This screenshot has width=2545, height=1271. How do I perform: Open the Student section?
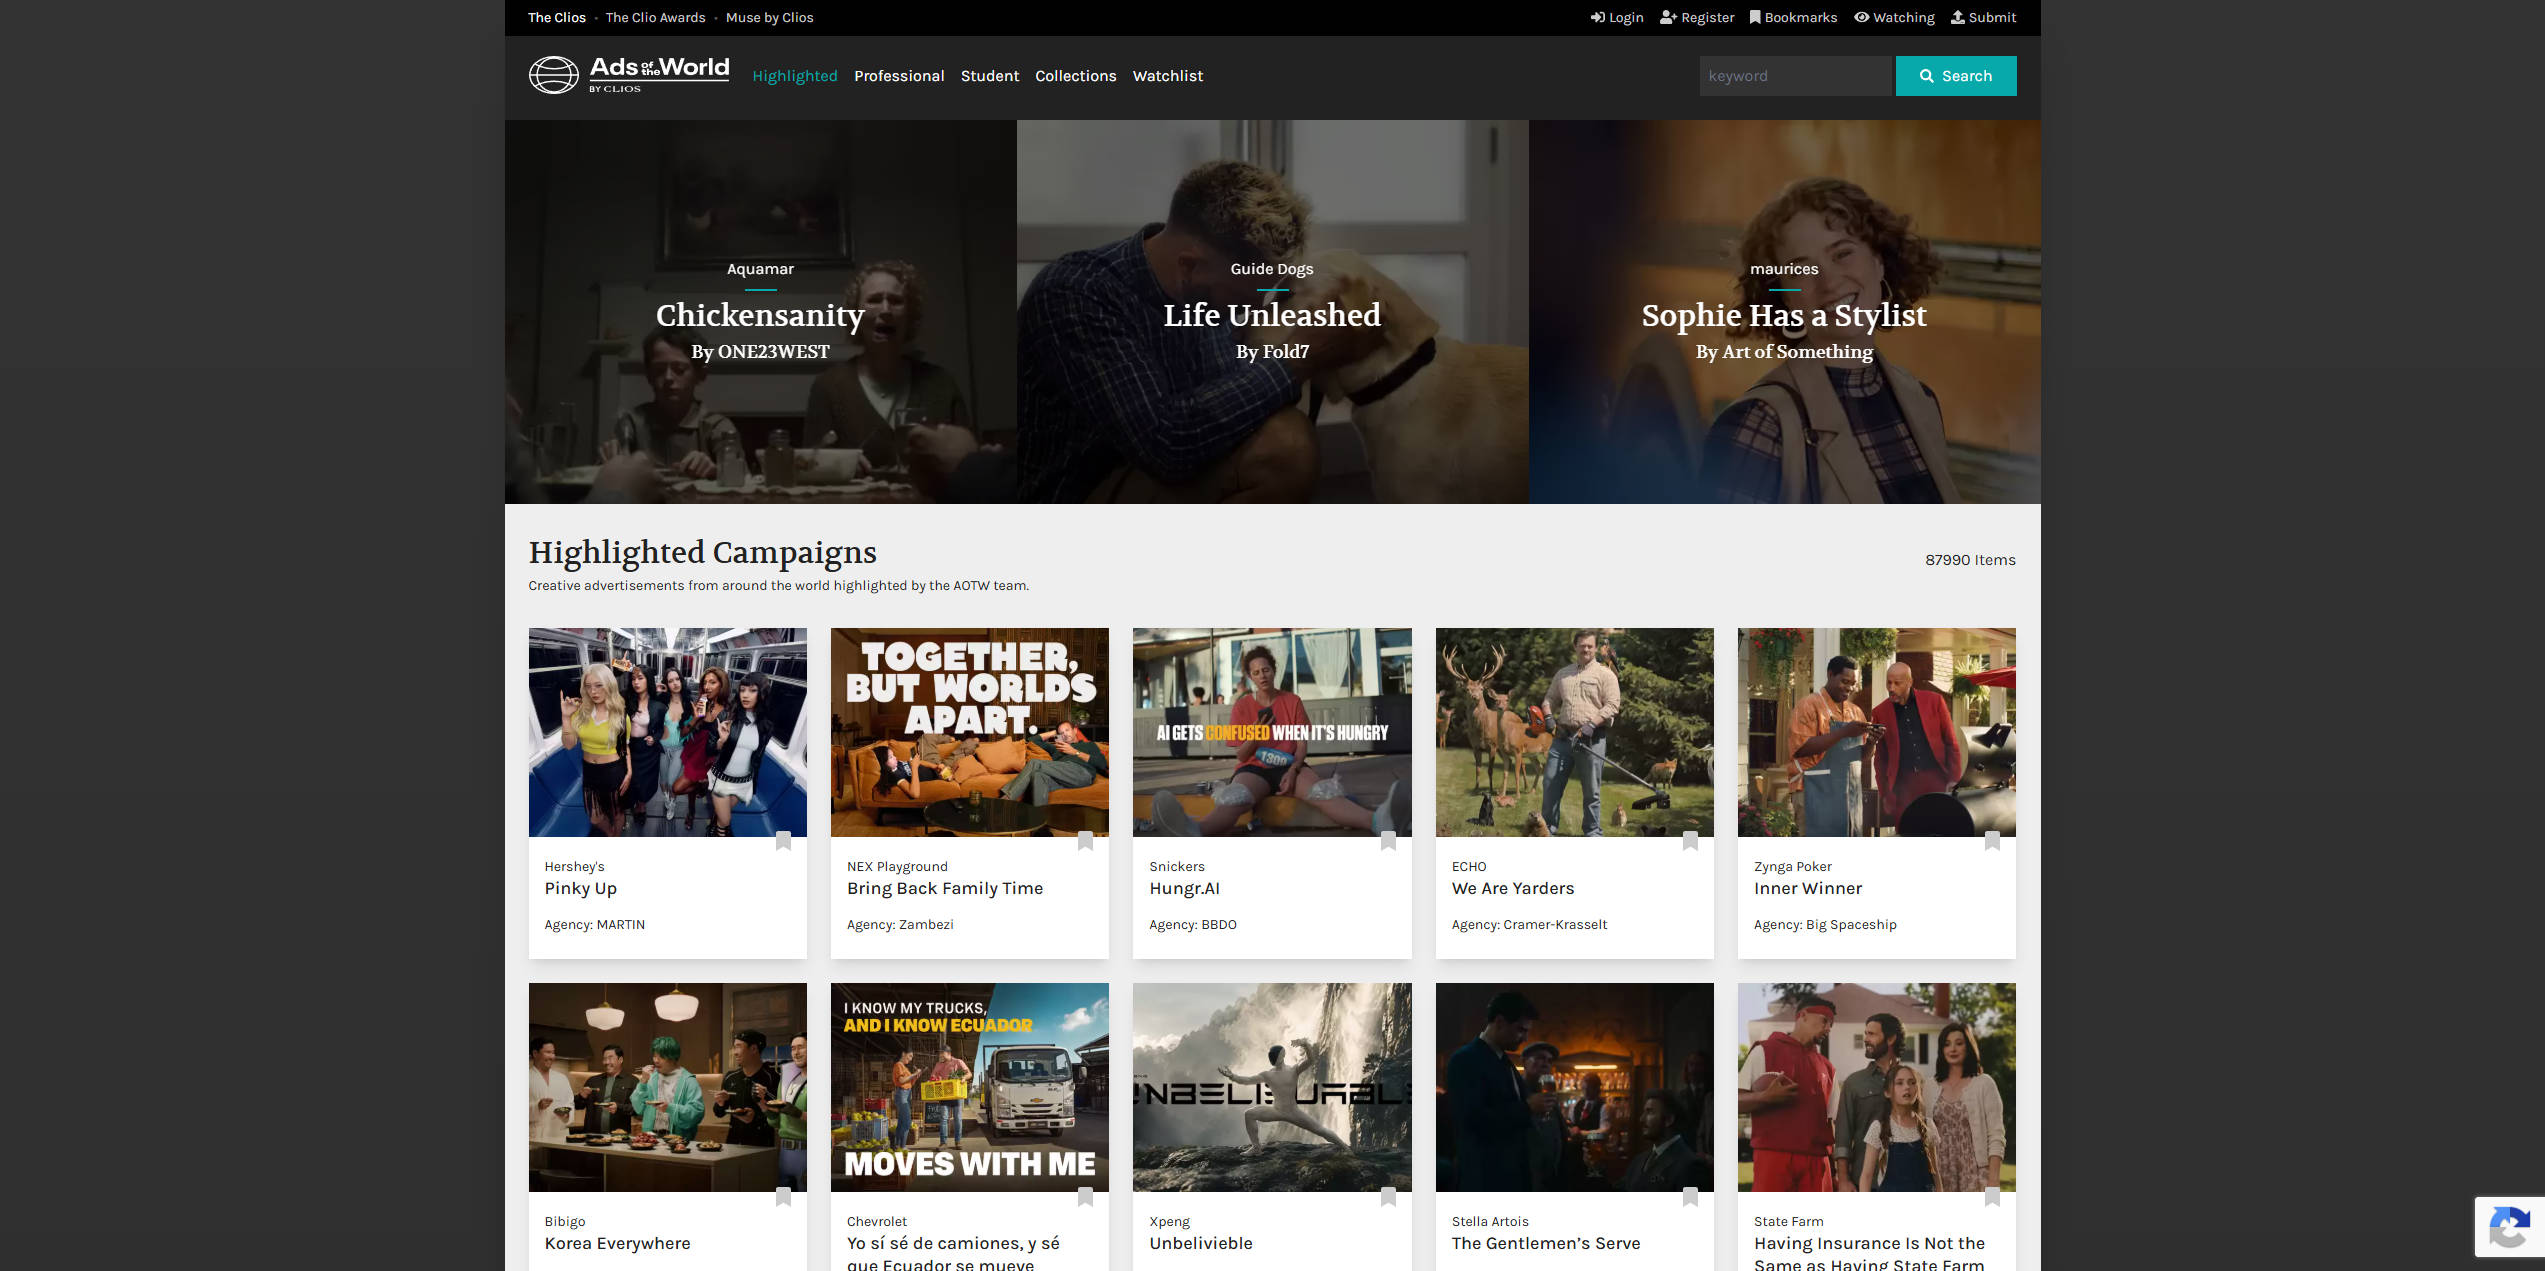coord(990,76)
